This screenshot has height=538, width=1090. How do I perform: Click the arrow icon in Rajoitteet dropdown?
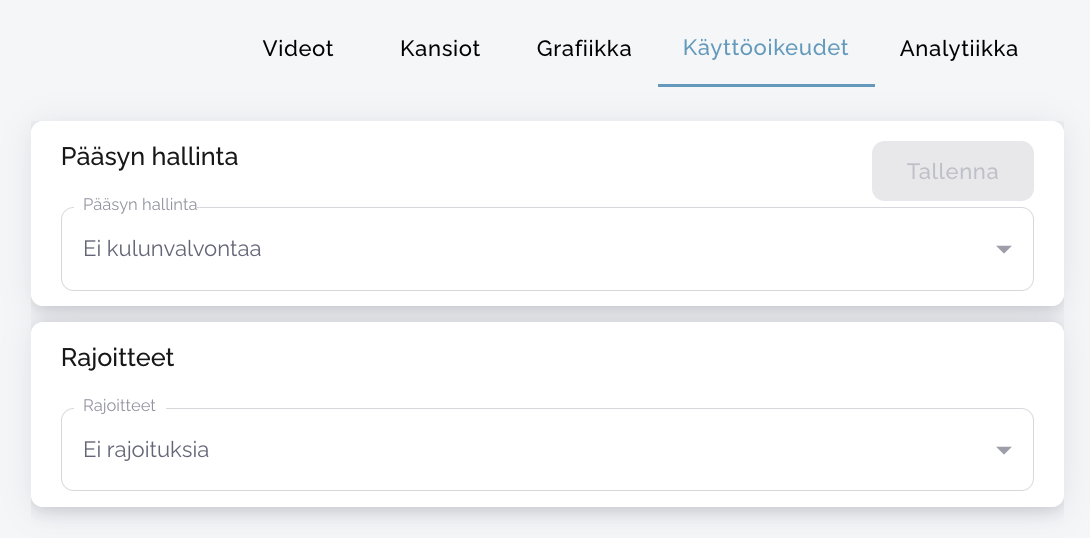(x=1004, y=450)
